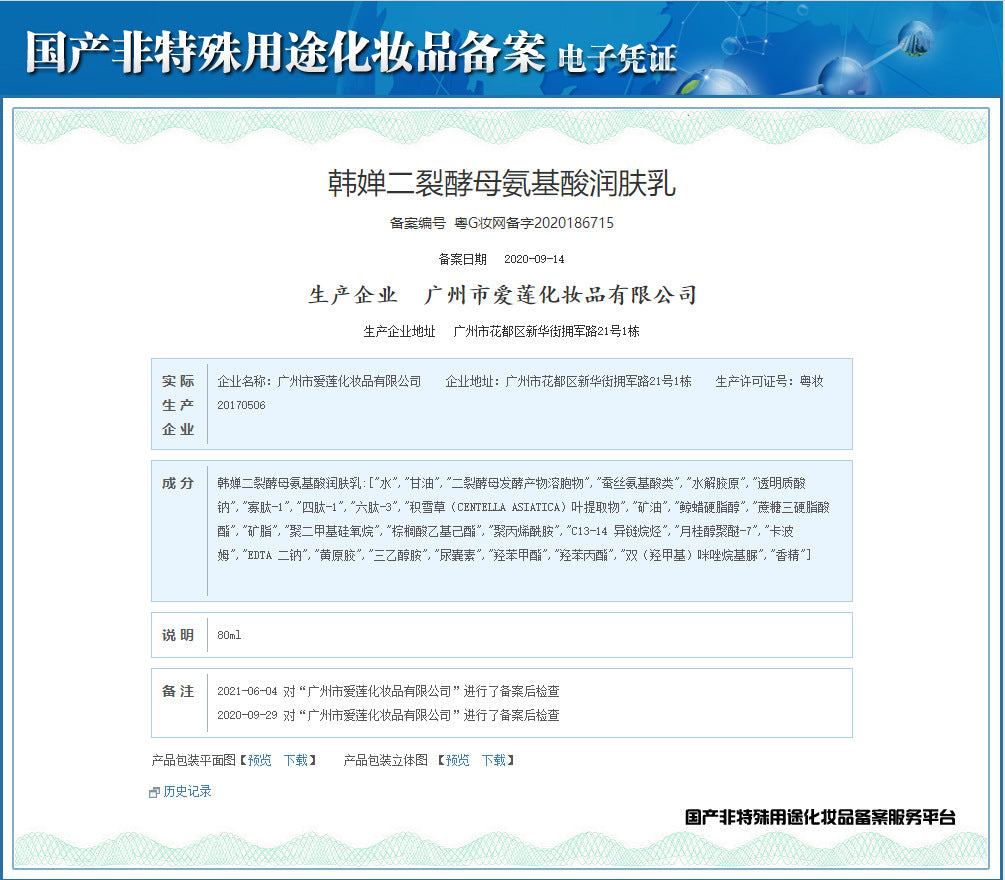Viewport: 1005px width, 880px height.
Task: Click the 历史记录 window icon
Action: pyautogui.click(x=154, y=792)
